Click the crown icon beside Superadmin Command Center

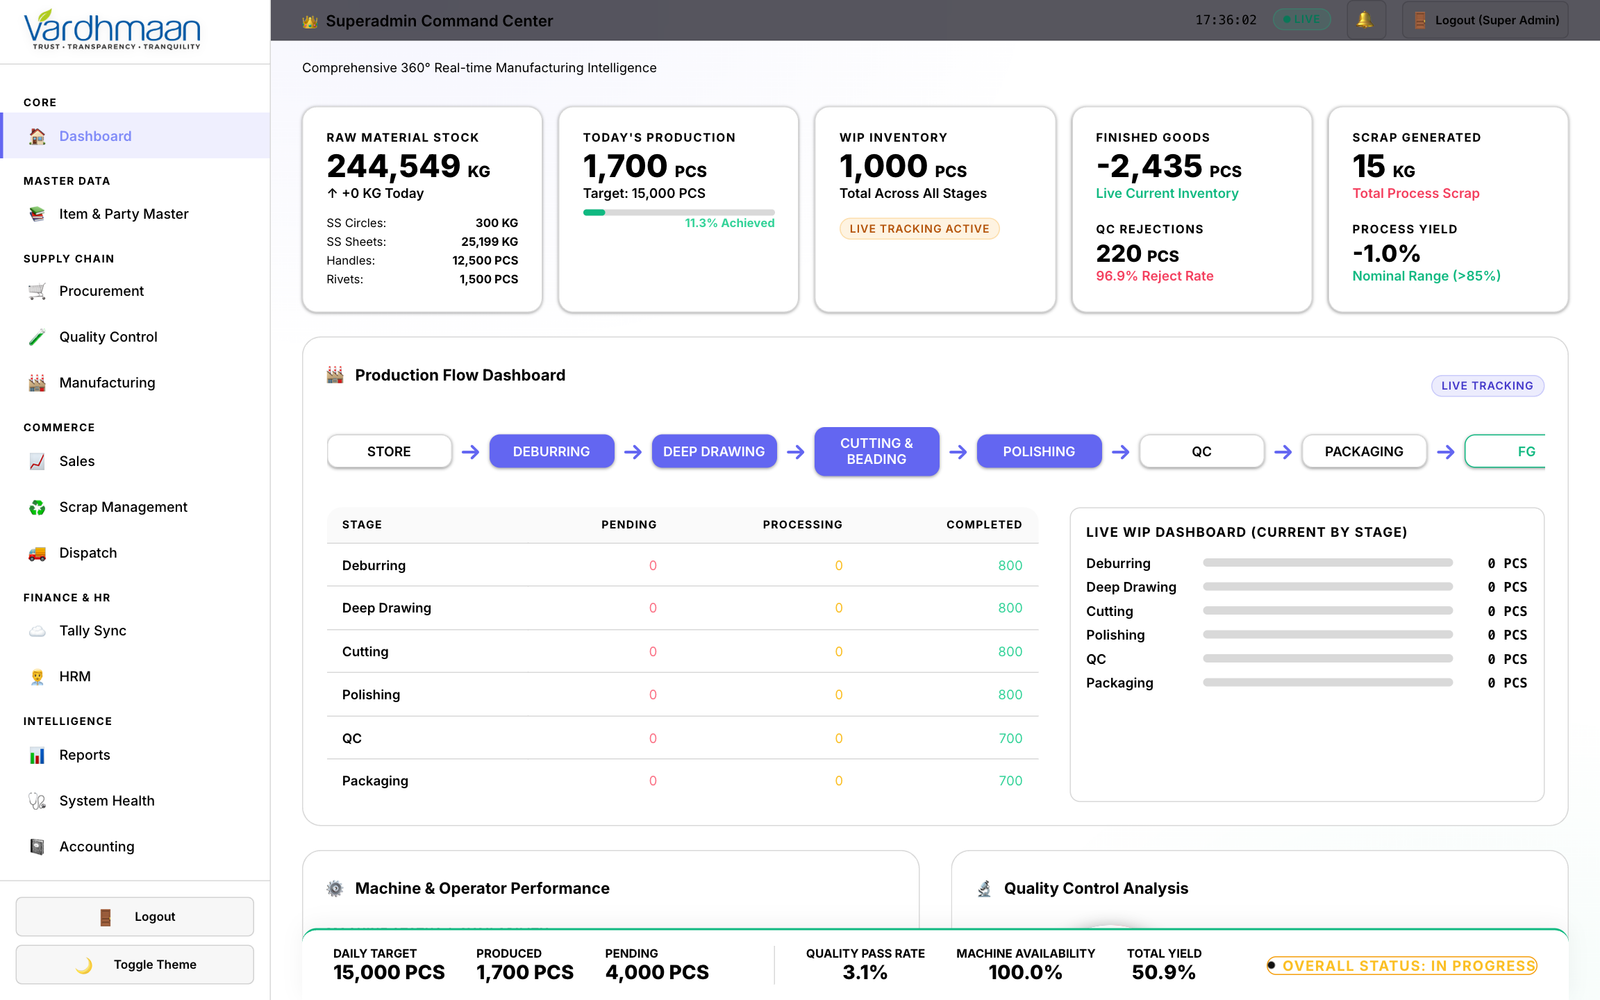pyautogui.click(x=310, y=21)
